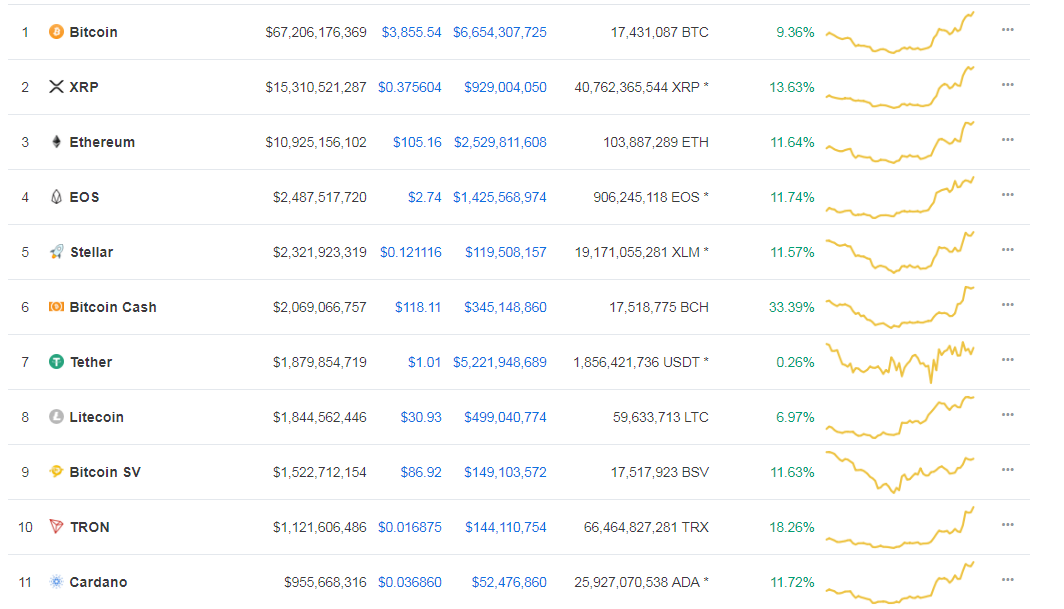Select supply 103,887,289 ETH
Viewport: 1064px width, 609px height.
pos(656,142)
